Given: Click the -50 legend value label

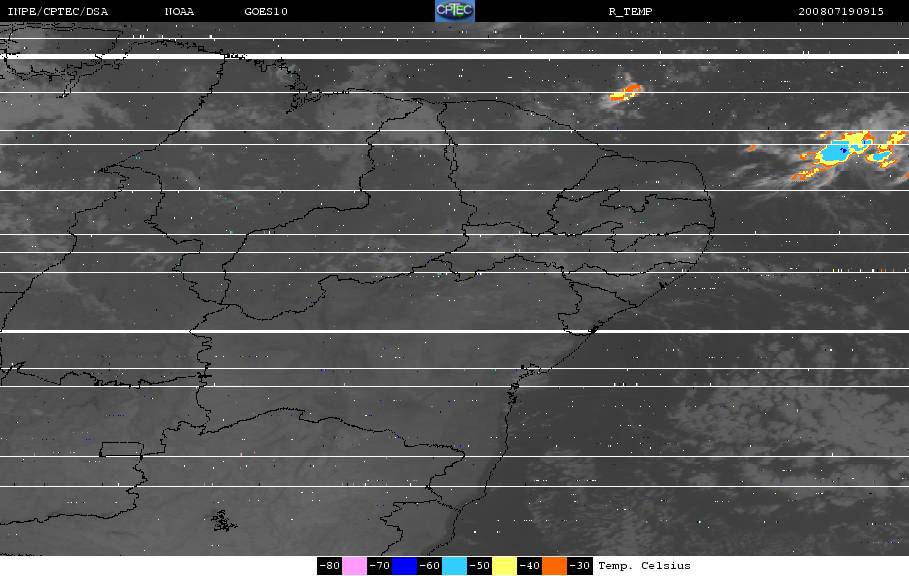Looking at the screenshot, I should click(479, 566).
